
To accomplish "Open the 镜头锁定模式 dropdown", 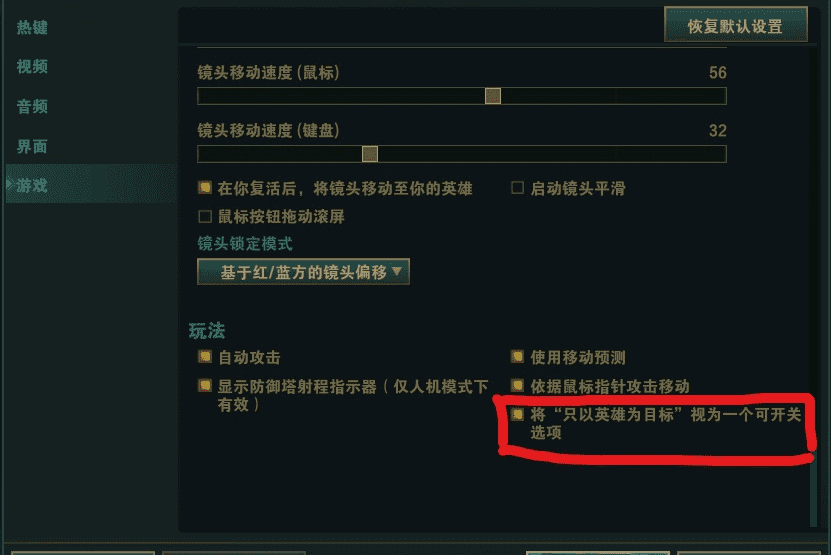I will click(303, 272).
